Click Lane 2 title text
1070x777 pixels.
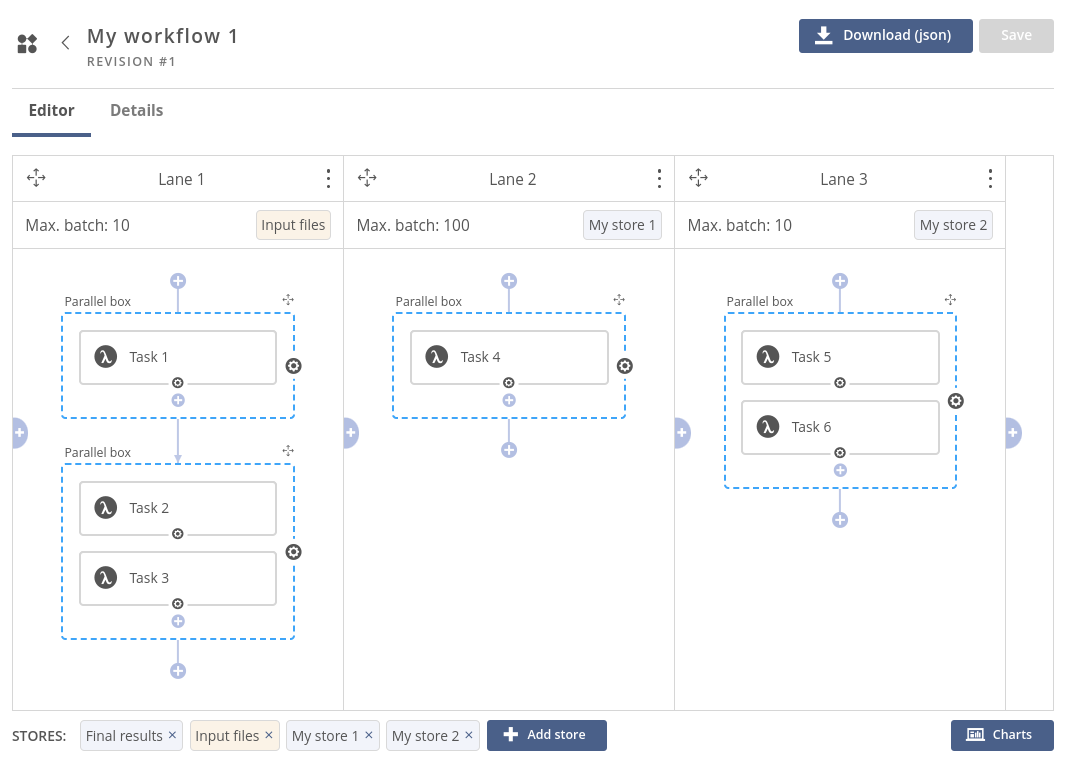pos(512,179)
